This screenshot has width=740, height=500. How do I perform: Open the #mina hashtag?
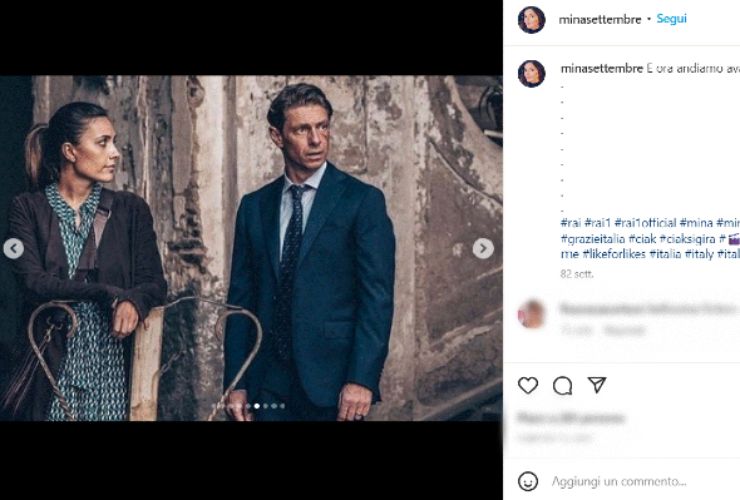[x=695, y=223]
